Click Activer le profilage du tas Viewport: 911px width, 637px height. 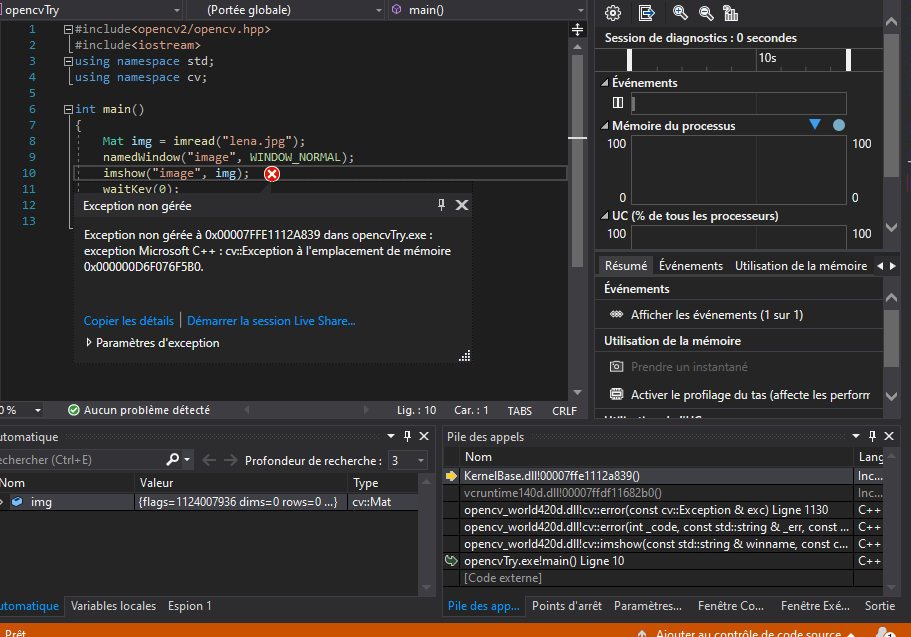(750, 395)
